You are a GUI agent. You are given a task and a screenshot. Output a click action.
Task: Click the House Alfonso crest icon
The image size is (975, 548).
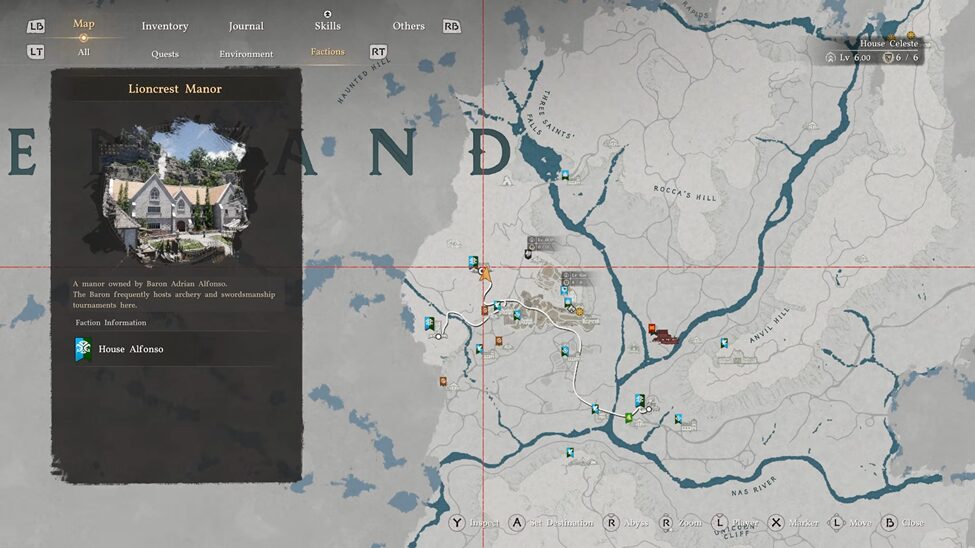click(x=83, y=349)
